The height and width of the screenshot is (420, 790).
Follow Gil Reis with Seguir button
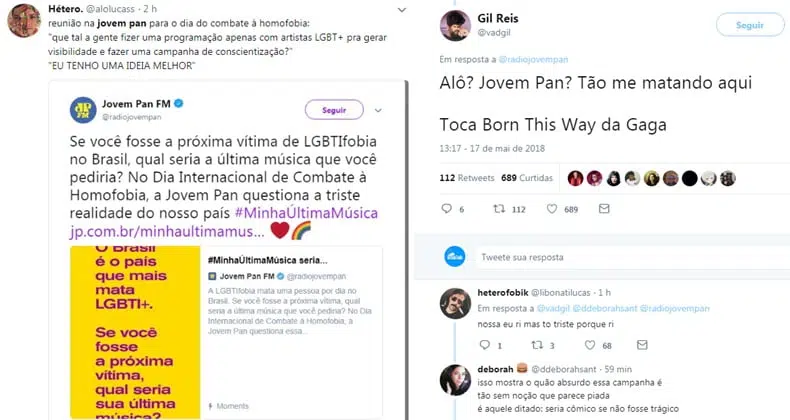pos(750,25)
